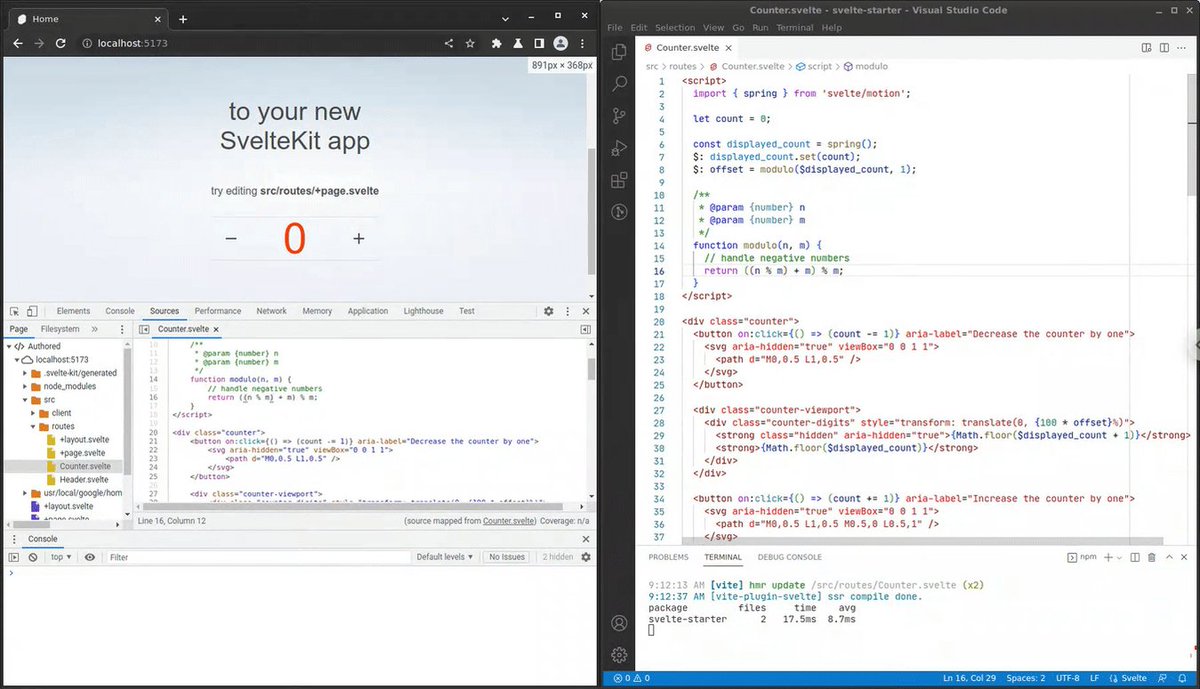Screen dimensions: 1200x689
Task: Open the DEBUG CONSOLE tab
Action: (x=790, y=557)
